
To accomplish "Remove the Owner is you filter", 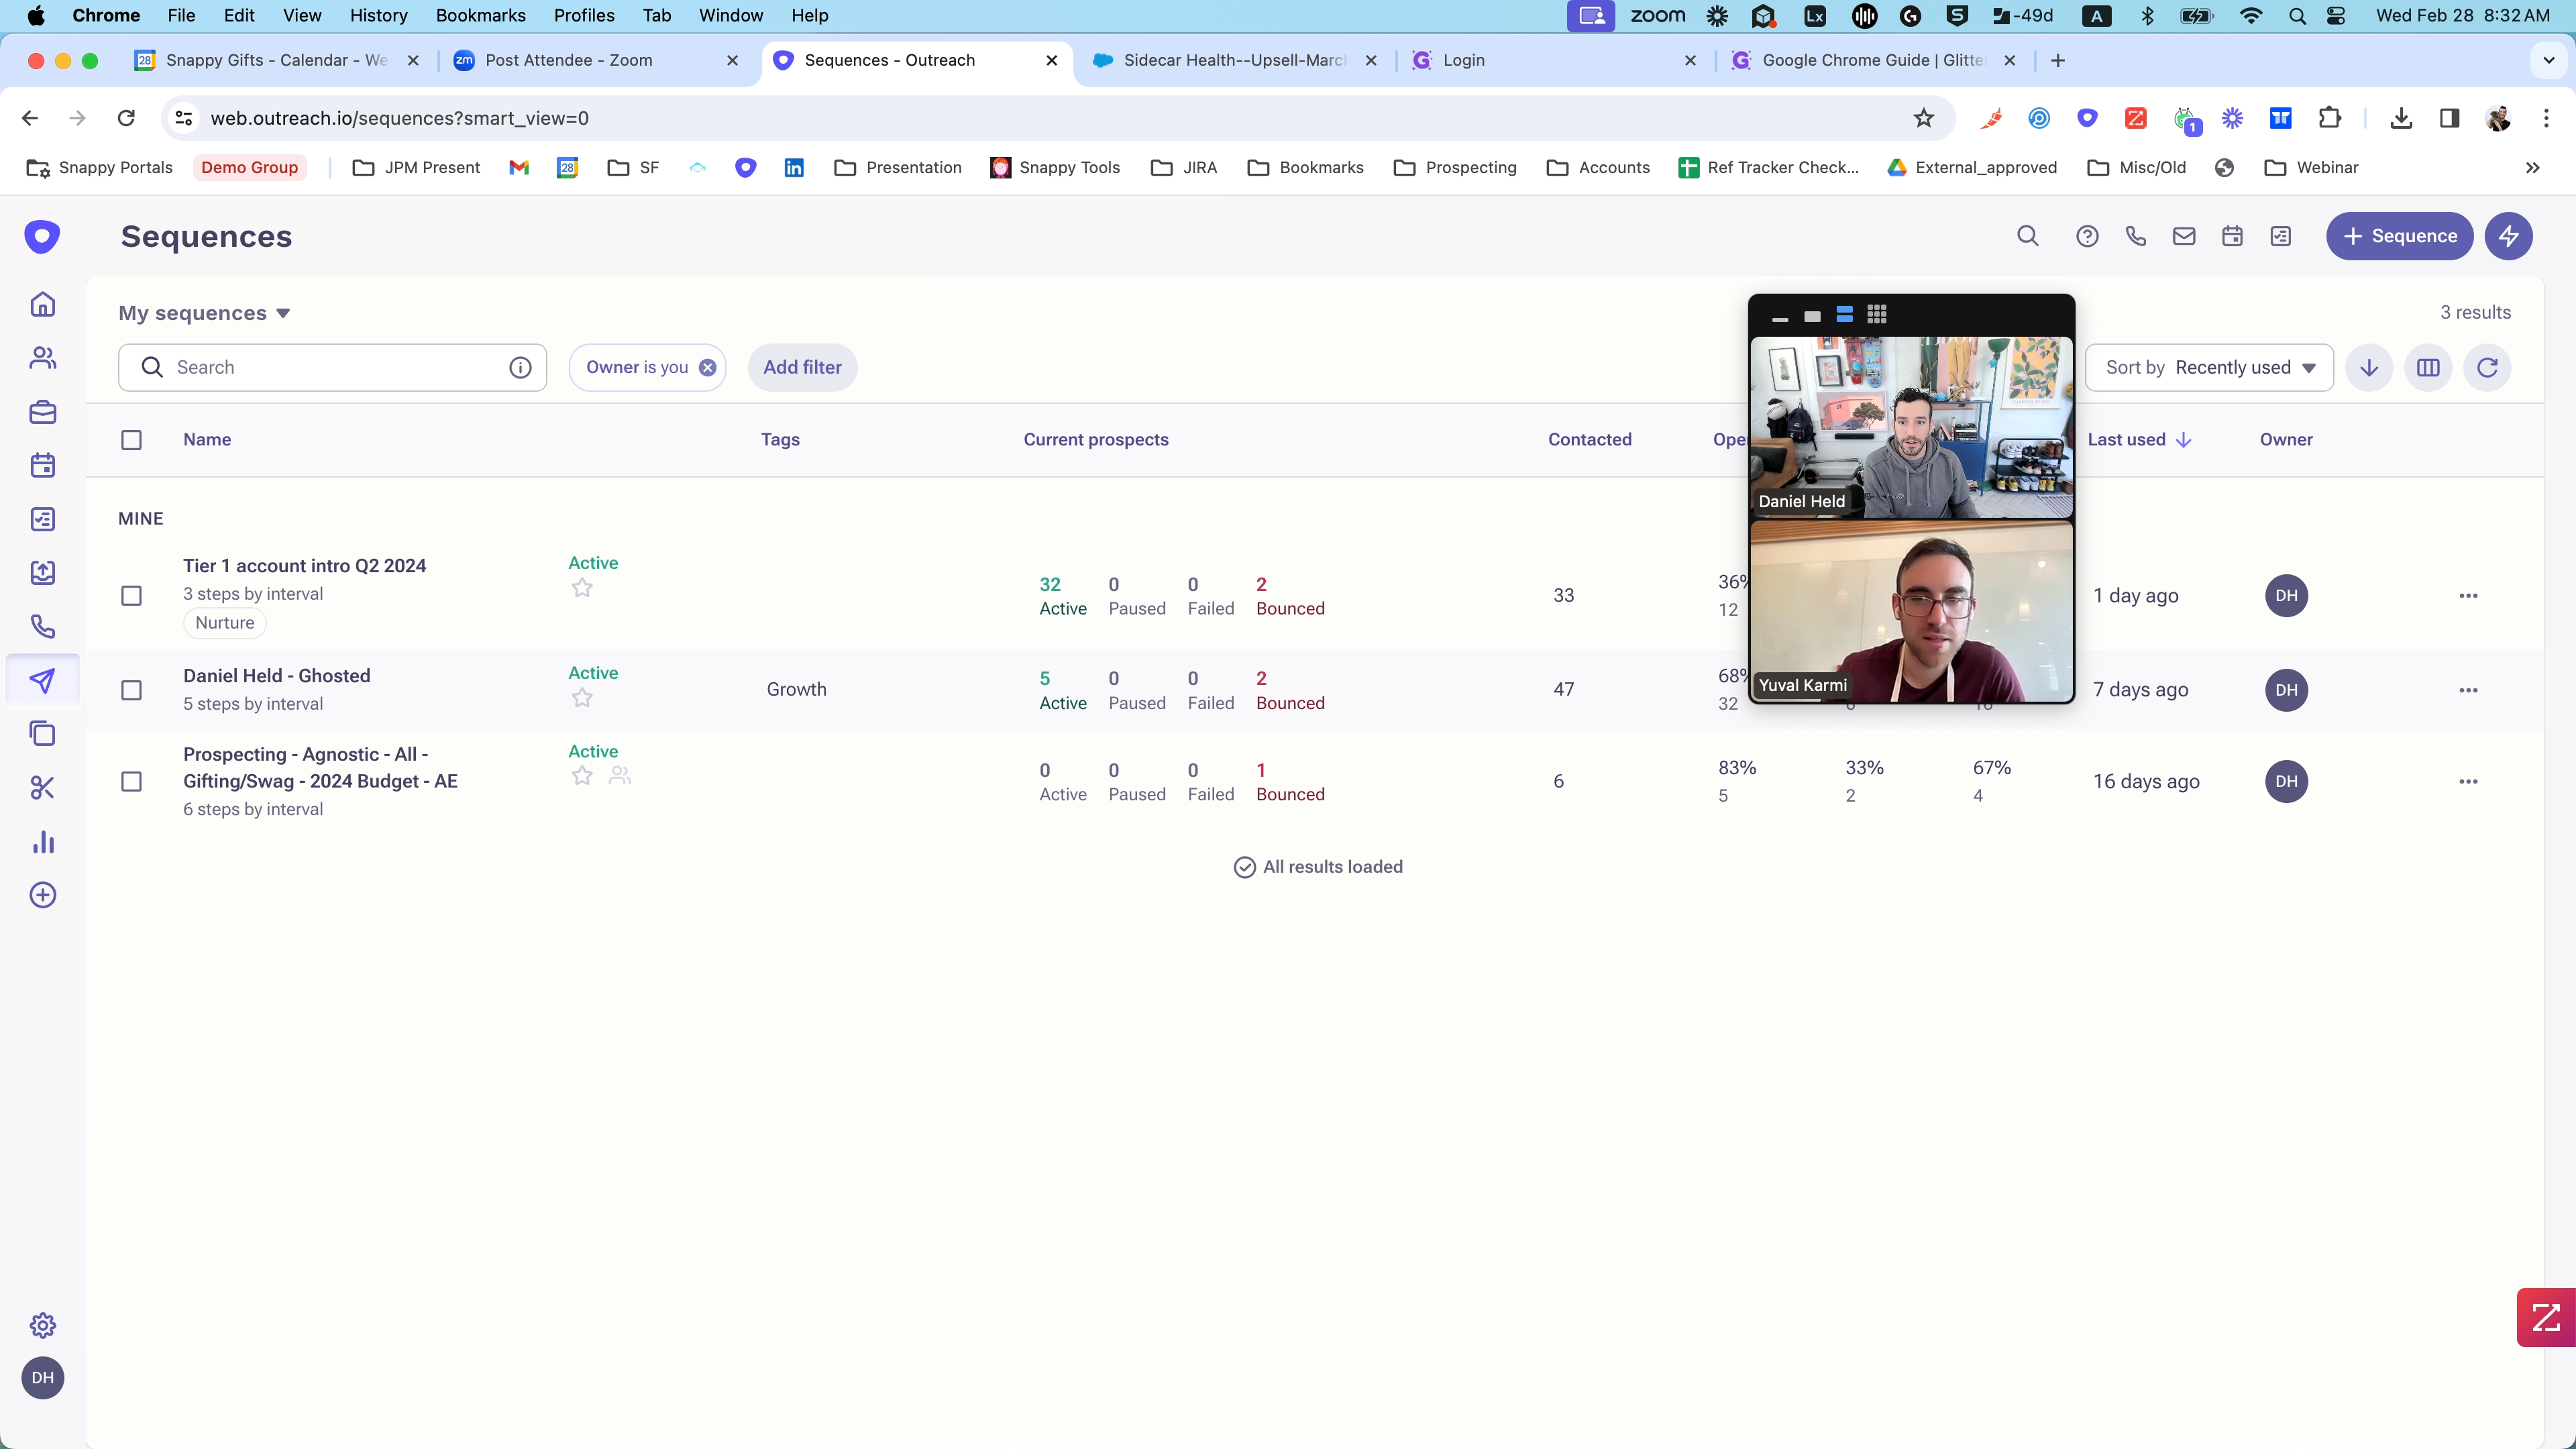I will point(707,367).
